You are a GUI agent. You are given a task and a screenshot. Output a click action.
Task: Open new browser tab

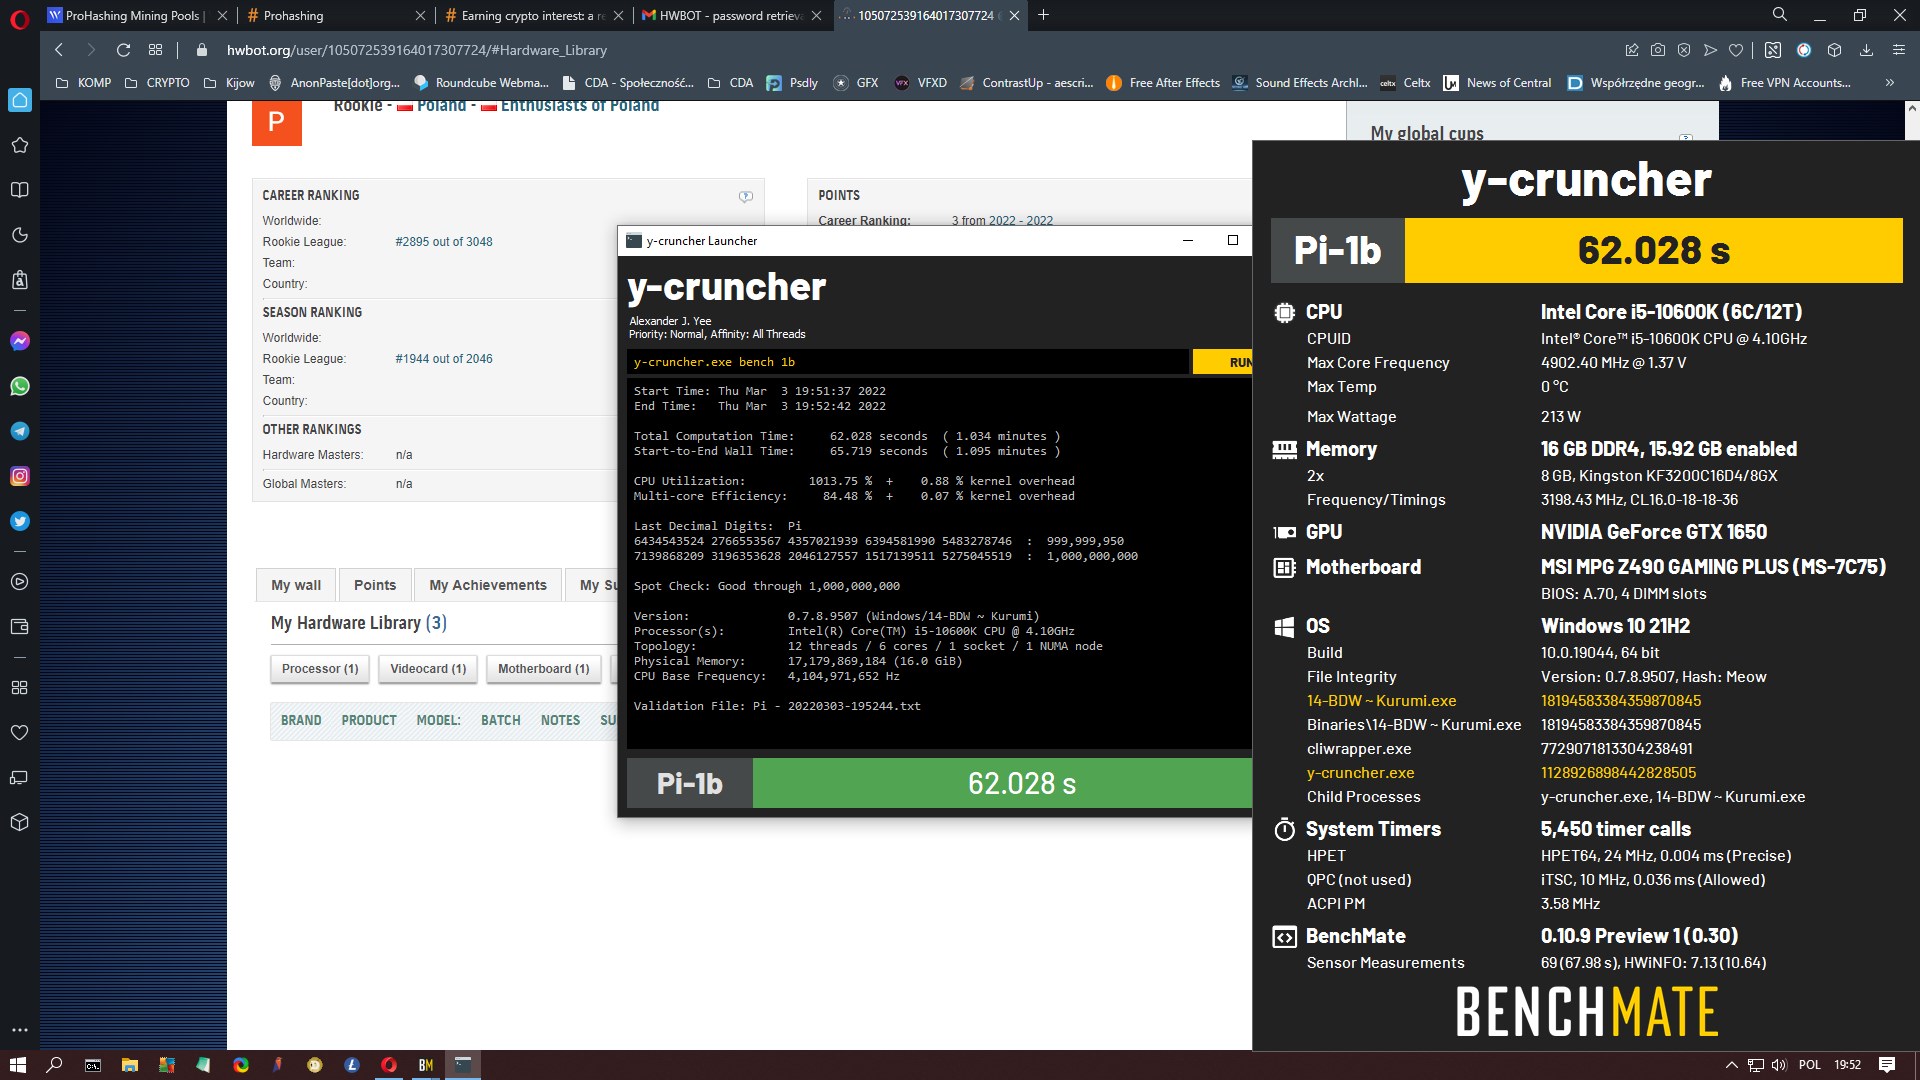1043,15
